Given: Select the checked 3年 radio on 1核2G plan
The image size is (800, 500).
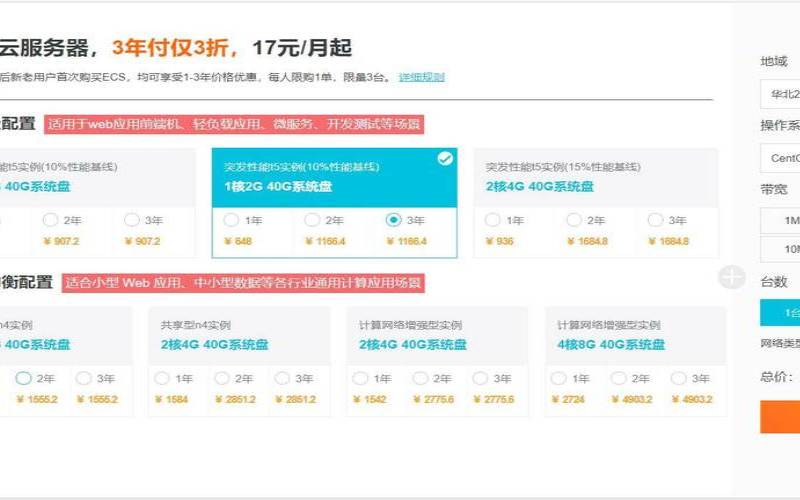Looking at the screenshot, I should 393,220.
